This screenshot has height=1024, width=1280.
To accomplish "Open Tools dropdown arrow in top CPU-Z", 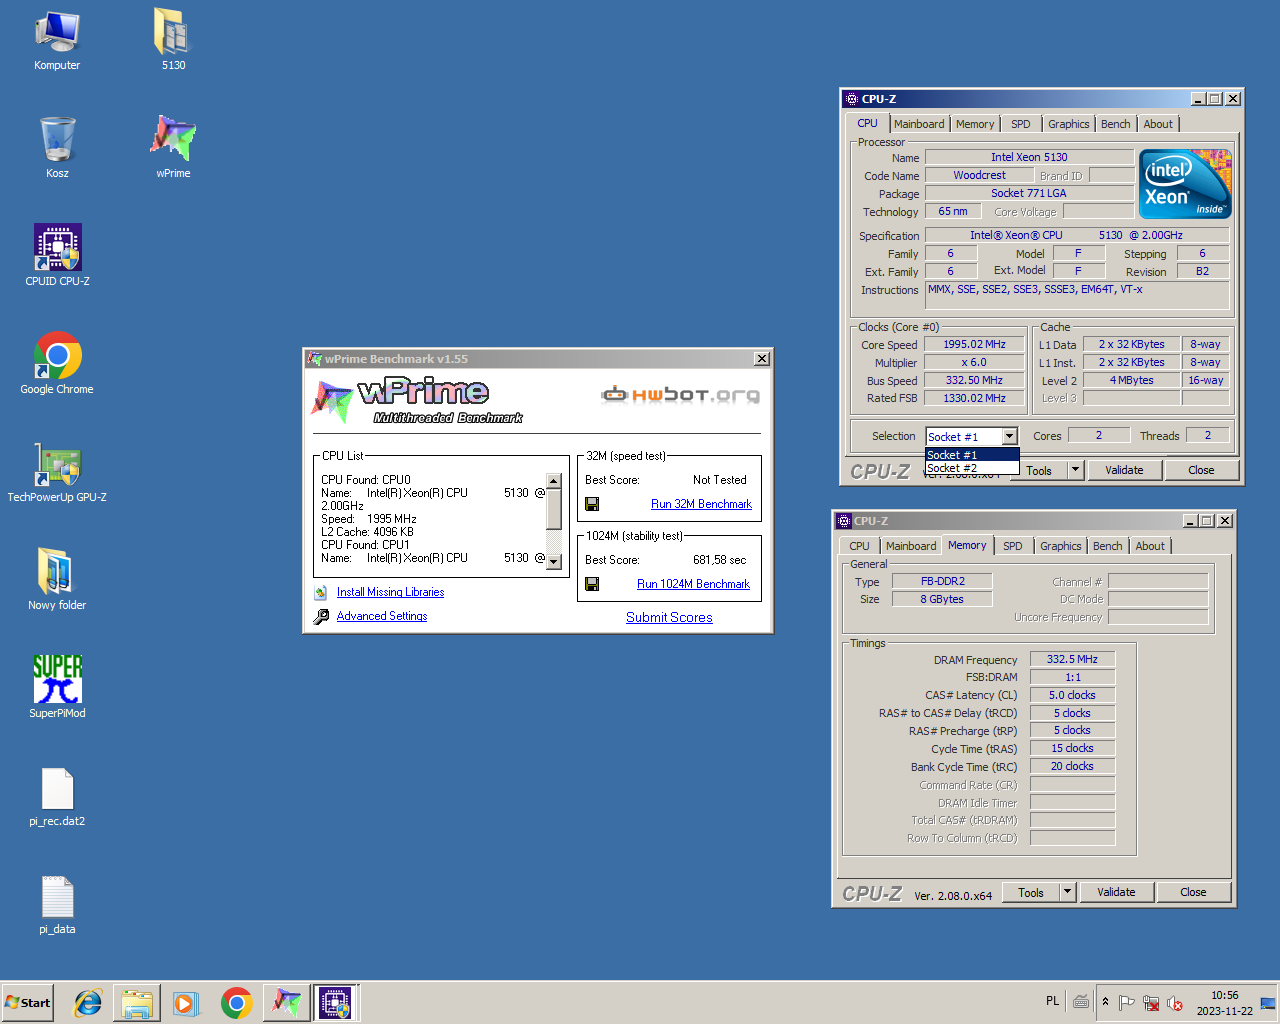I will click(x=1075, y=470).
